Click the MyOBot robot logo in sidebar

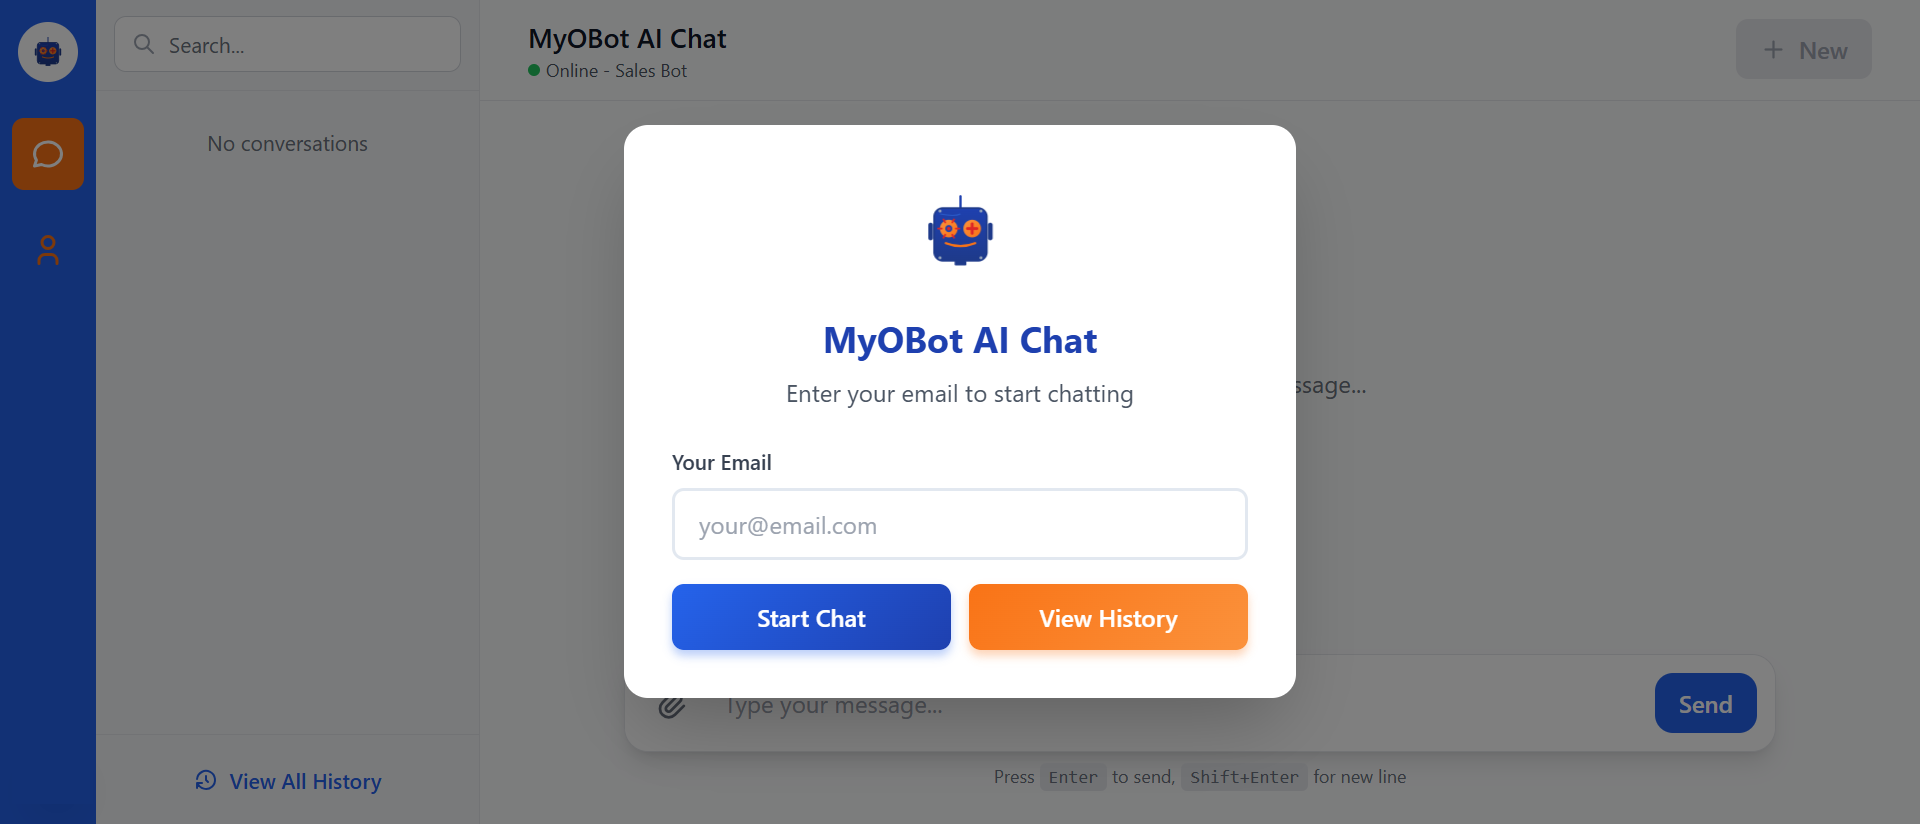pos(47,51)
